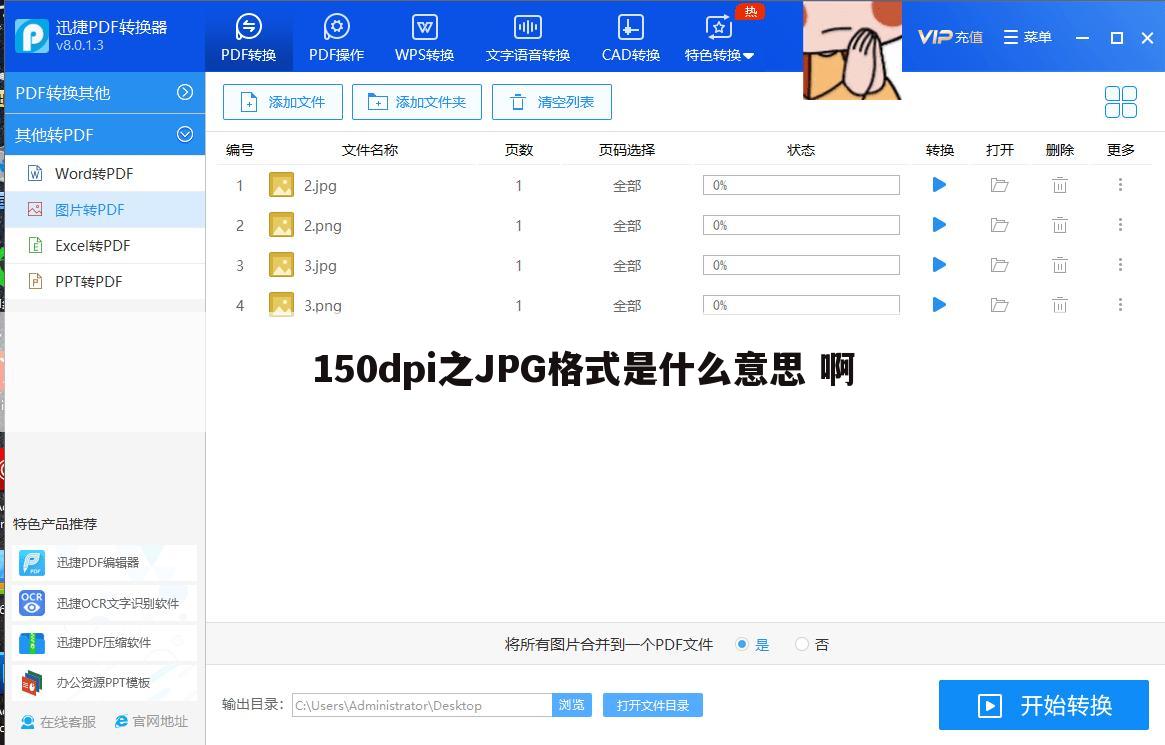Start converting 3.jpg with play icon

click(939, 265)
